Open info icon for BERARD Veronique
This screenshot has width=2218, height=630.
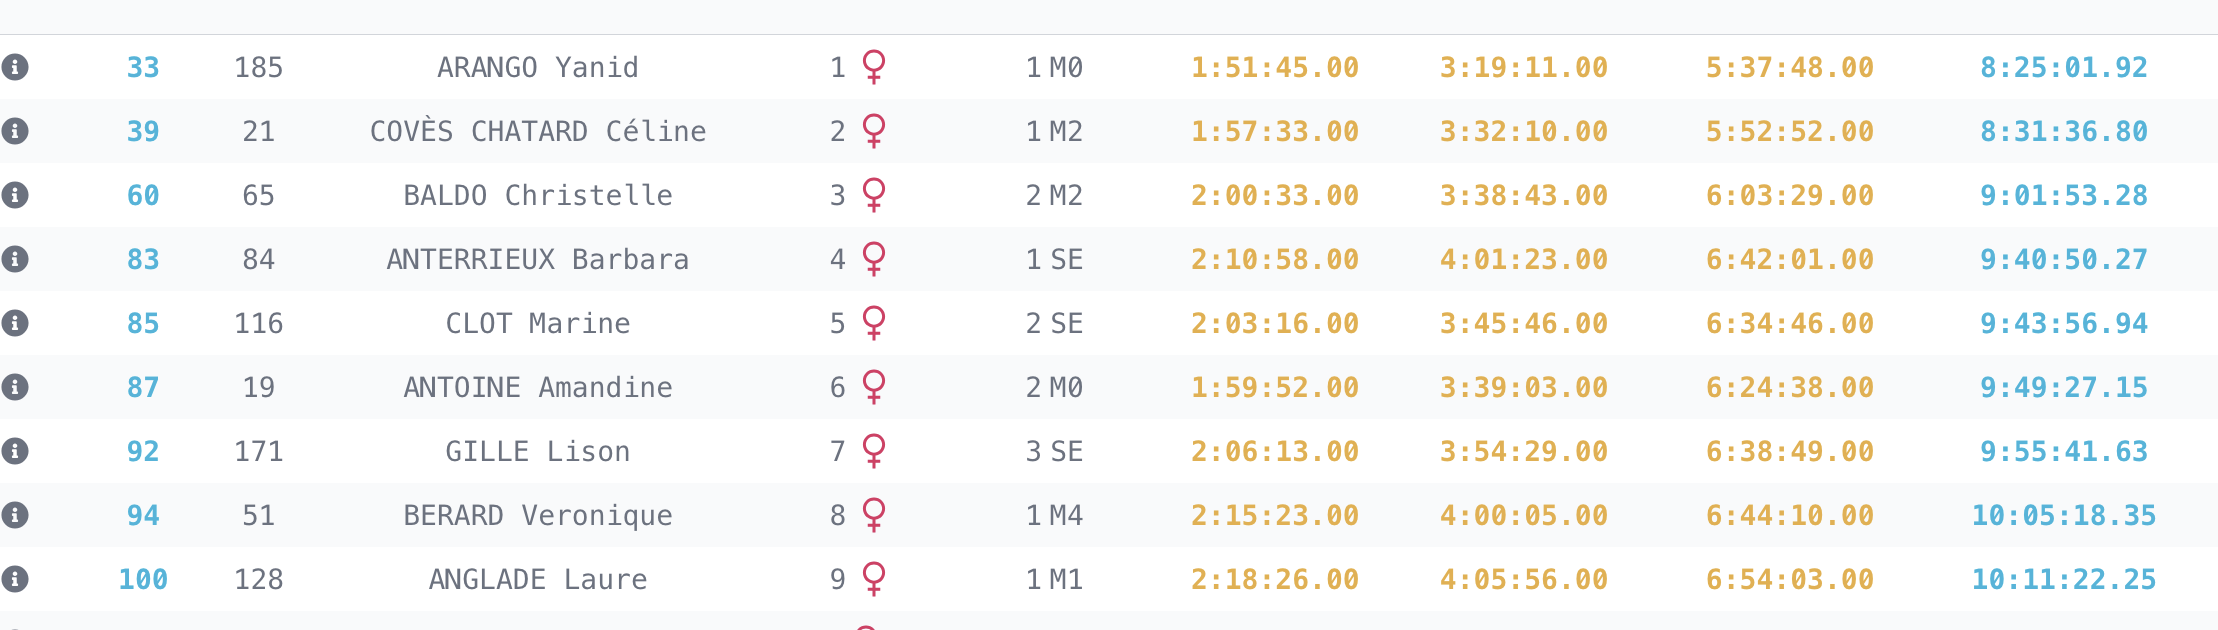click(x=15, y=515)
